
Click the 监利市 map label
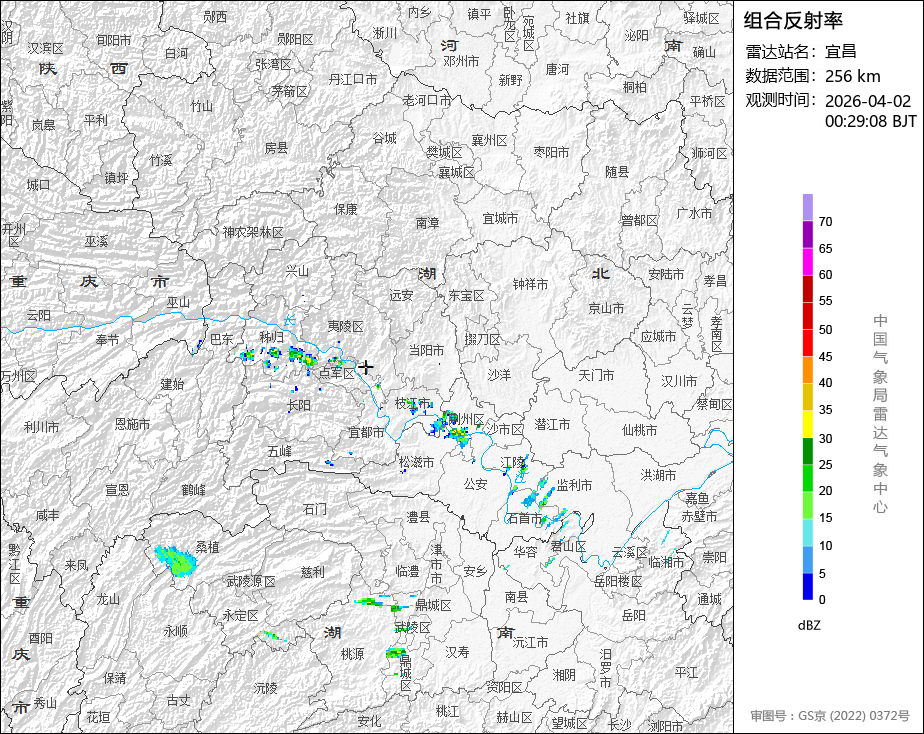point(574,485)
